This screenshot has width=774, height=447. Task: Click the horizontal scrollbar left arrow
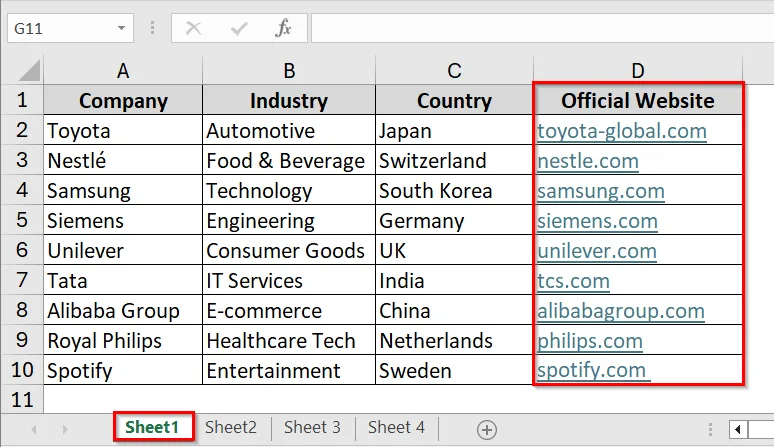click(x=738, y=429)
